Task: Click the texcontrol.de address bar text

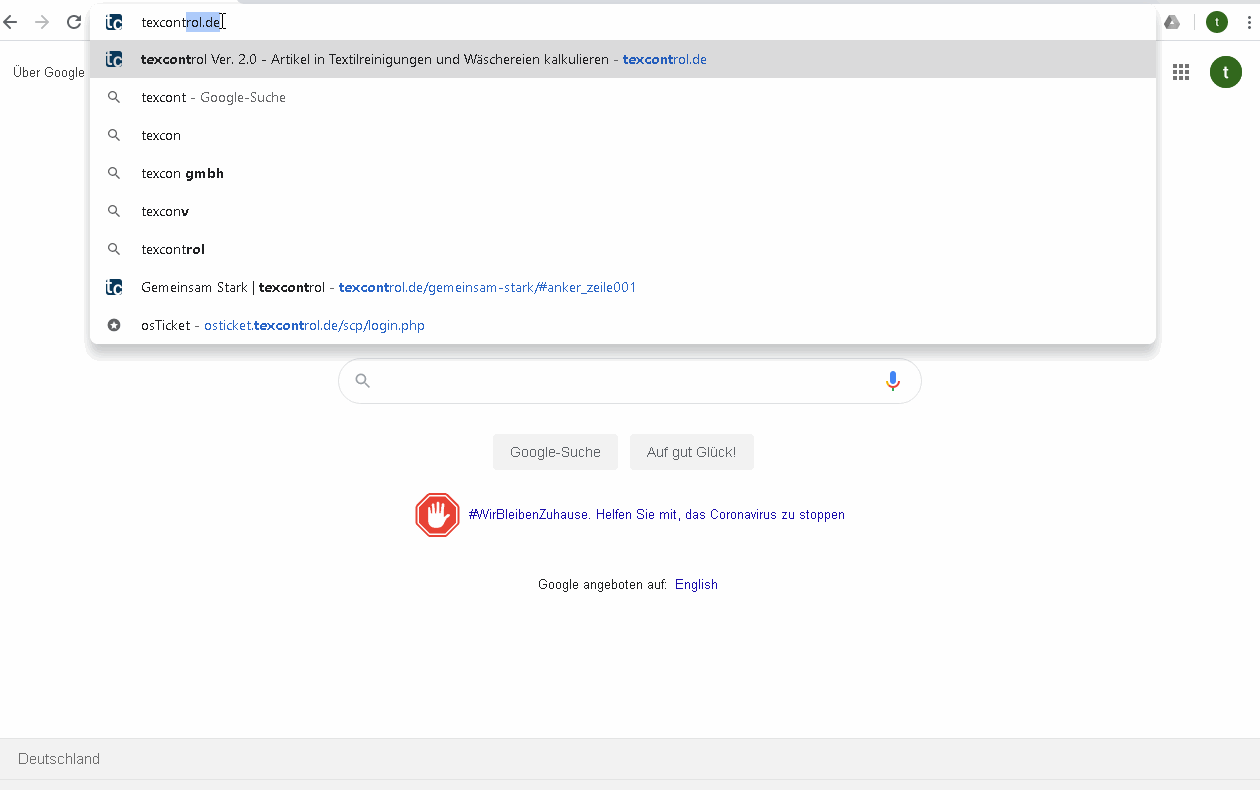Action: 181,22
